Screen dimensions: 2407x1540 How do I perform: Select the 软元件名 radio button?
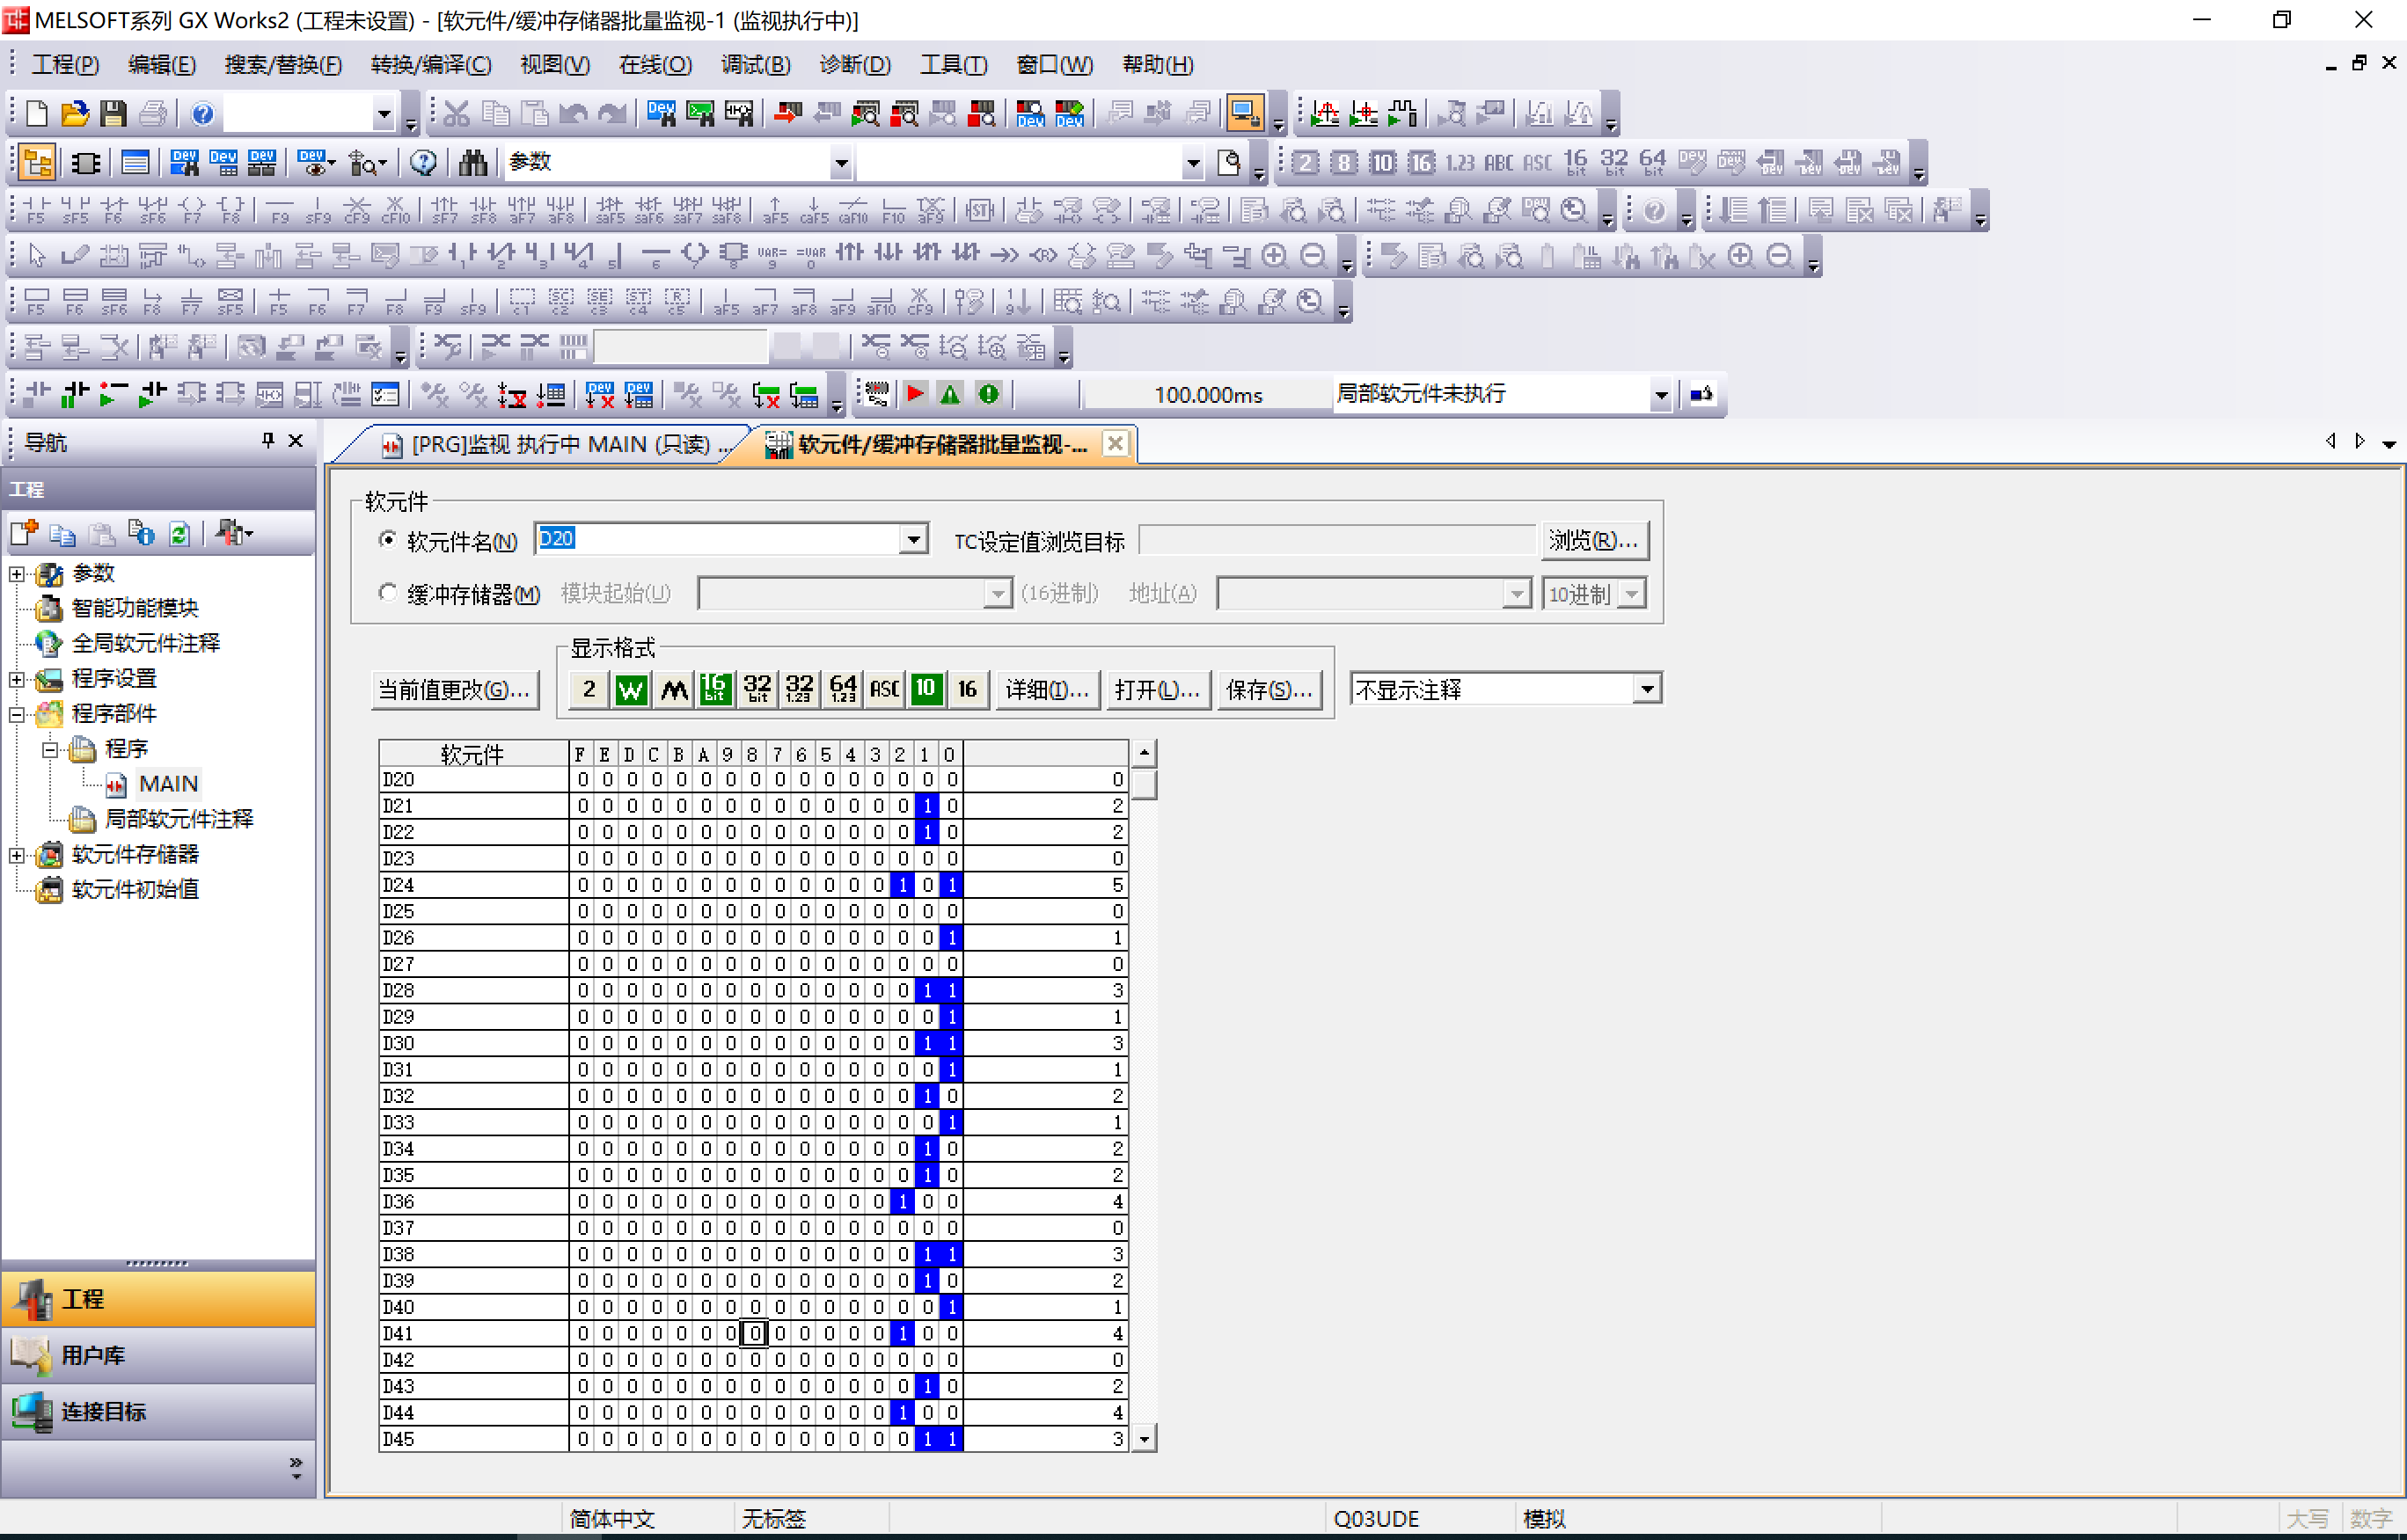388,540
